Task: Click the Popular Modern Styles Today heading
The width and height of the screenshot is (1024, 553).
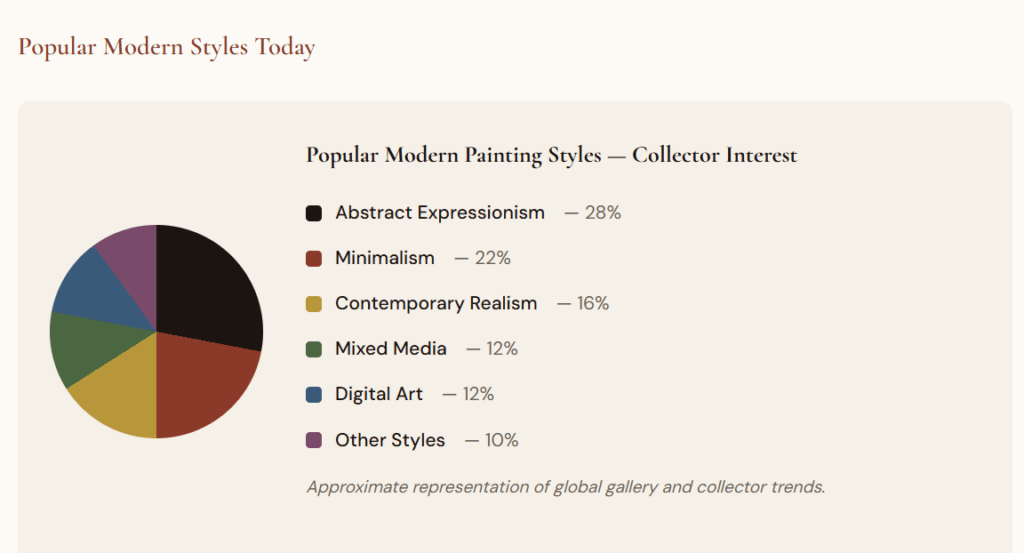Action: tap(166, 47)
